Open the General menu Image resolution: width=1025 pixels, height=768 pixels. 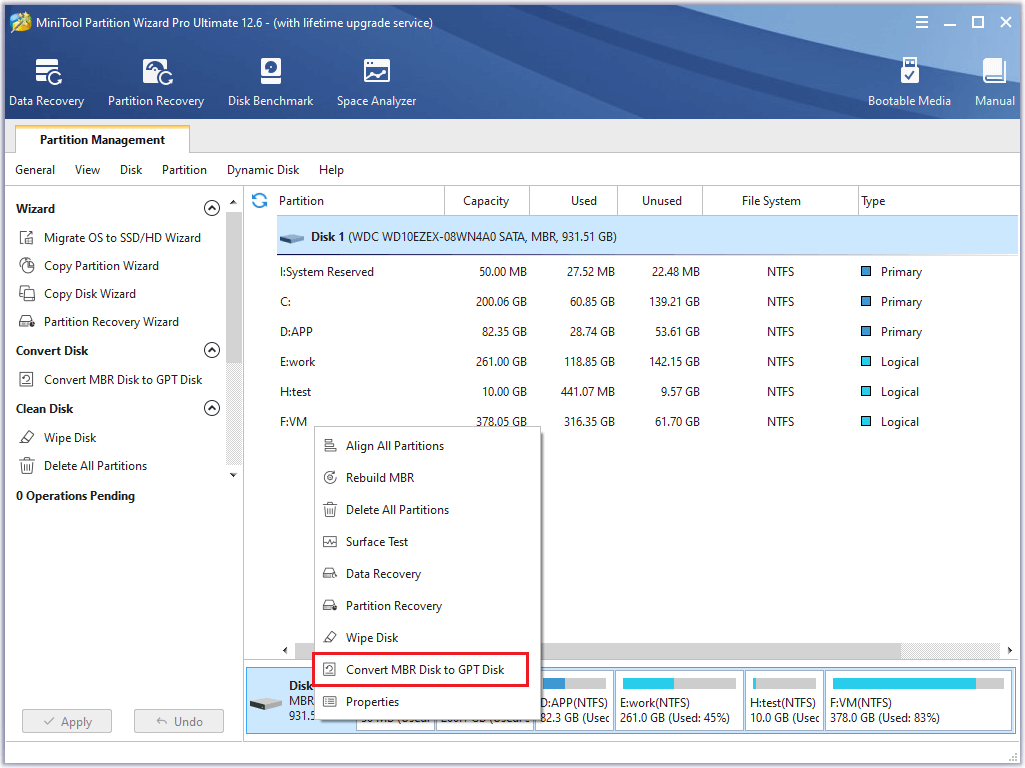coord(35,170)
